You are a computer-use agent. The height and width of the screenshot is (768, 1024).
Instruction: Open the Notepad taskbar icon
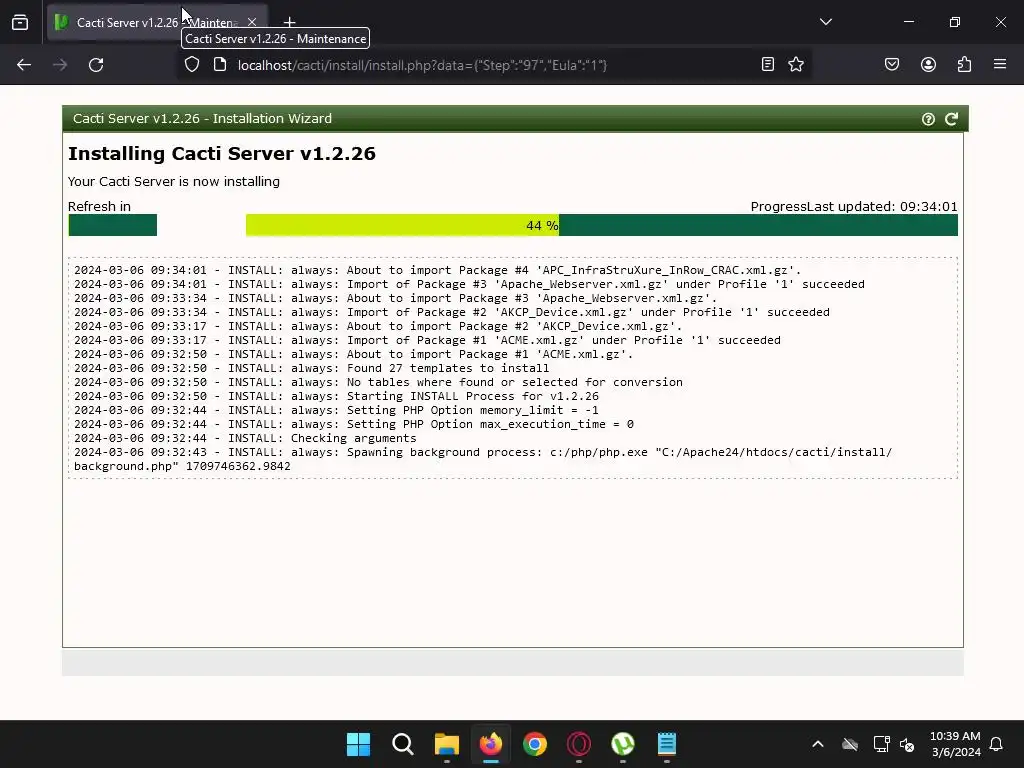click(x=667, y=744)
